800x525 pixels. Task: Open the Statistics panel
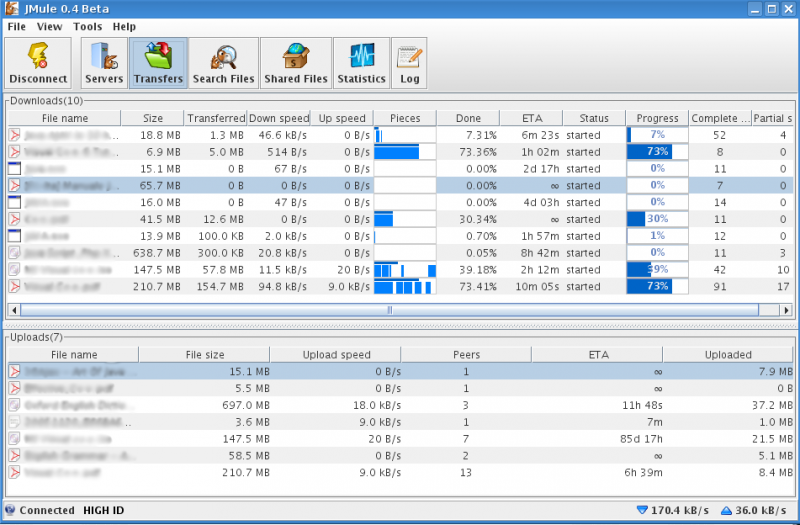(x=361, y=63)
